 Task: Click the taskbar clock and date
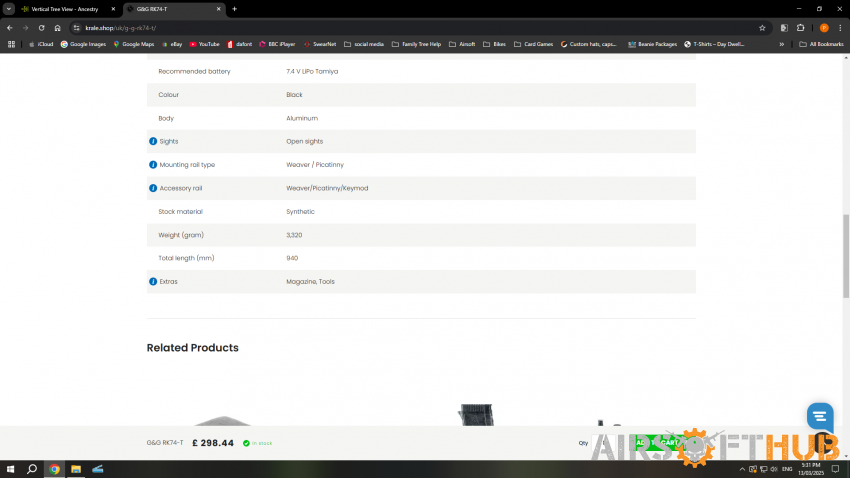(x=810, y=469)
